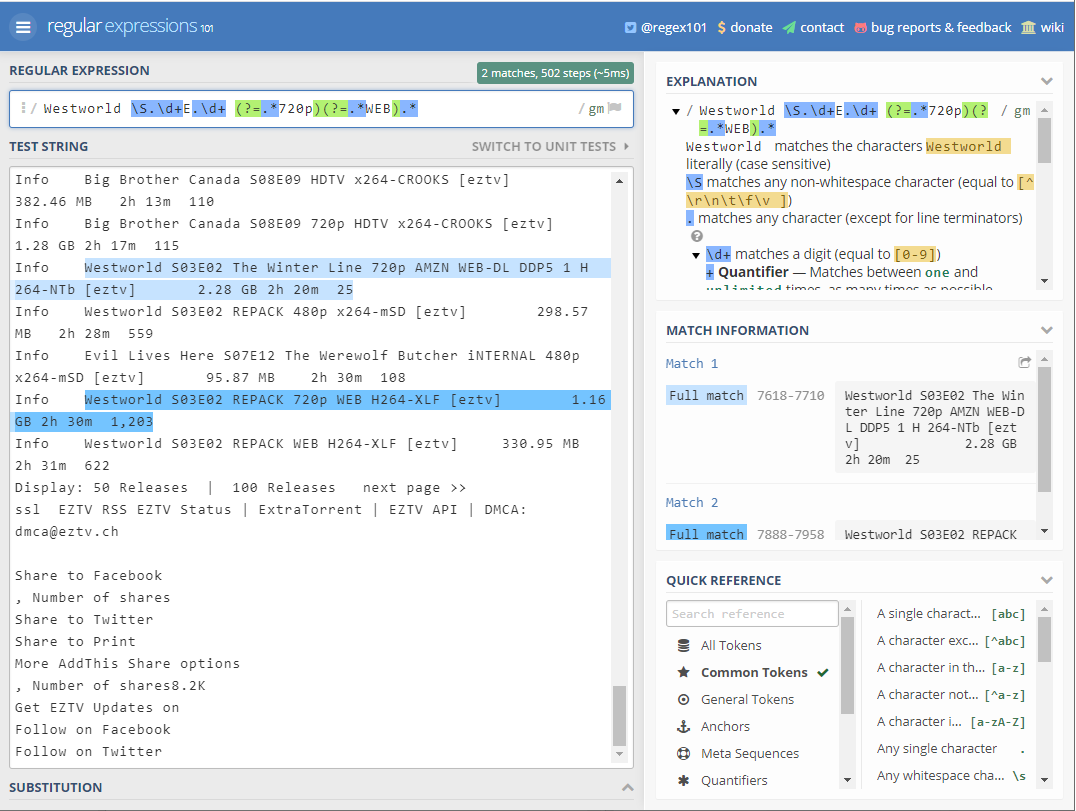Expand the Substitution panel

(x=627, y=788)
